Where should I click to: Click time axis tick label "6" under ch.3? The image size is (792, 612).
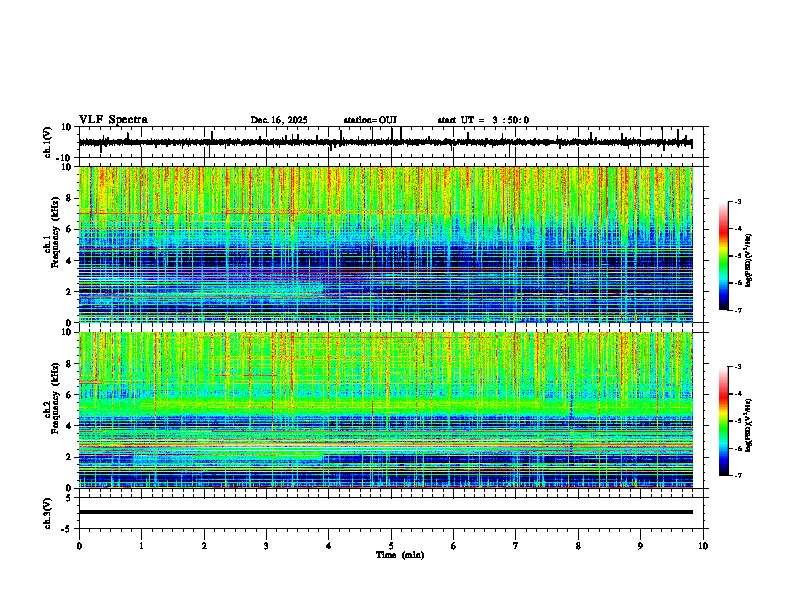(454, 546)
